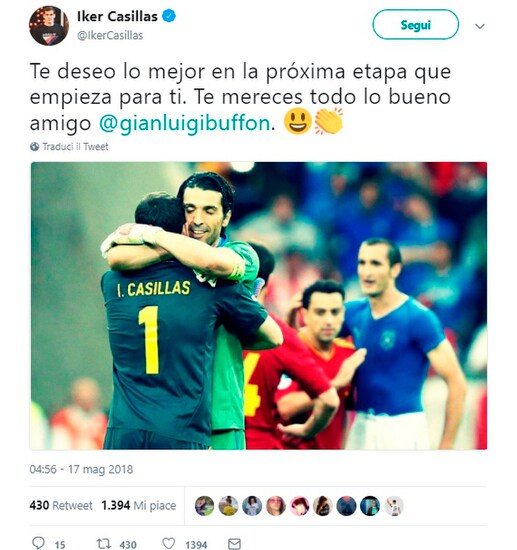View the 430 Retweet list

tap(61, 505)
